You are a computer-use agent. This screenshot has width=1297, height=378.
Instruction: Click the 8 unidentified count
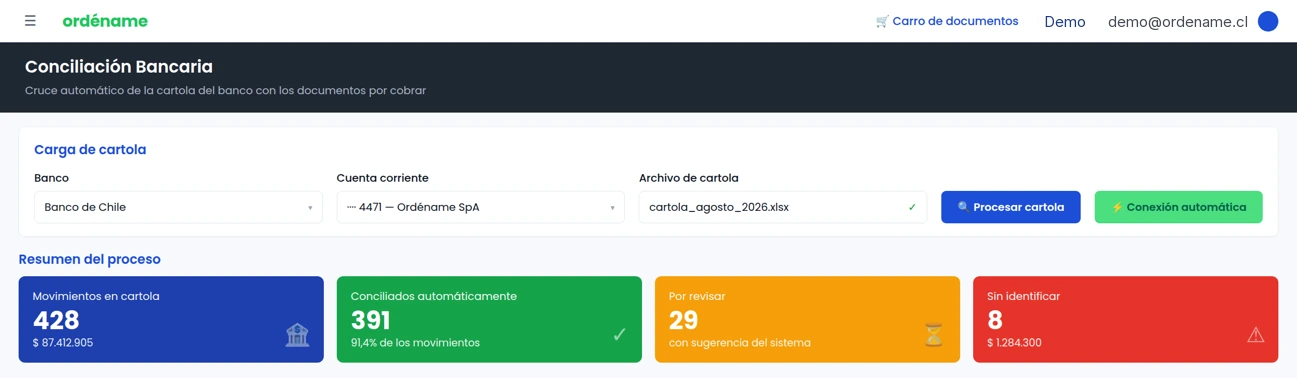pyautogui.click(x=994, y=320)
